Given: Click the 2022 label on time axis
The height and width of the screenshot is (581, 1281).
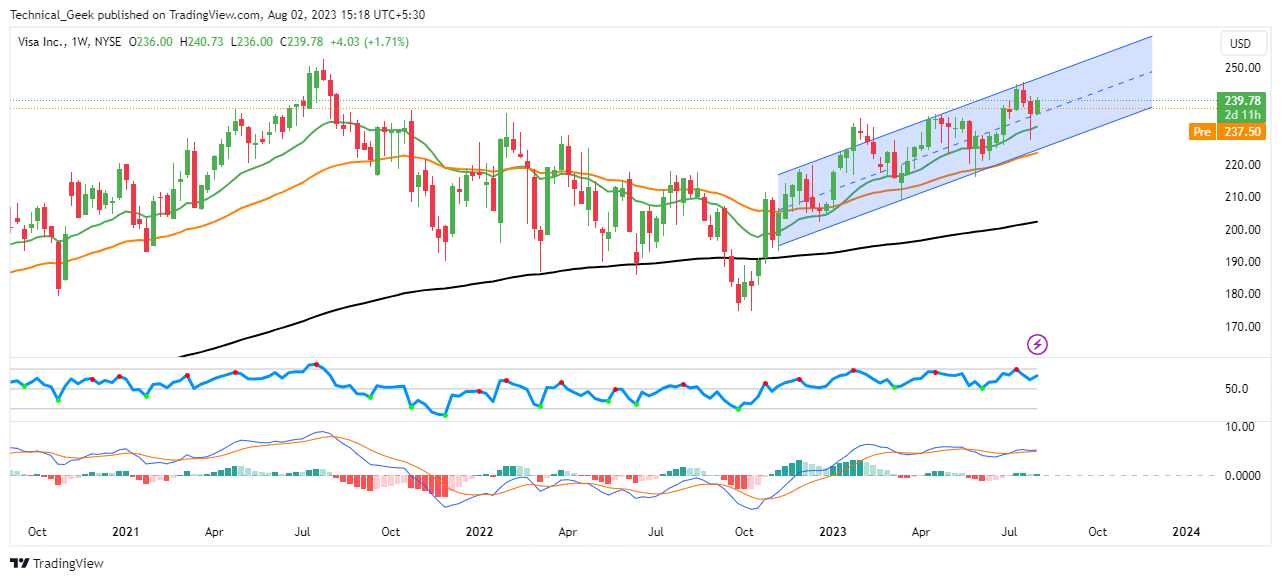Looking at the screenshot, I should 477,532.
